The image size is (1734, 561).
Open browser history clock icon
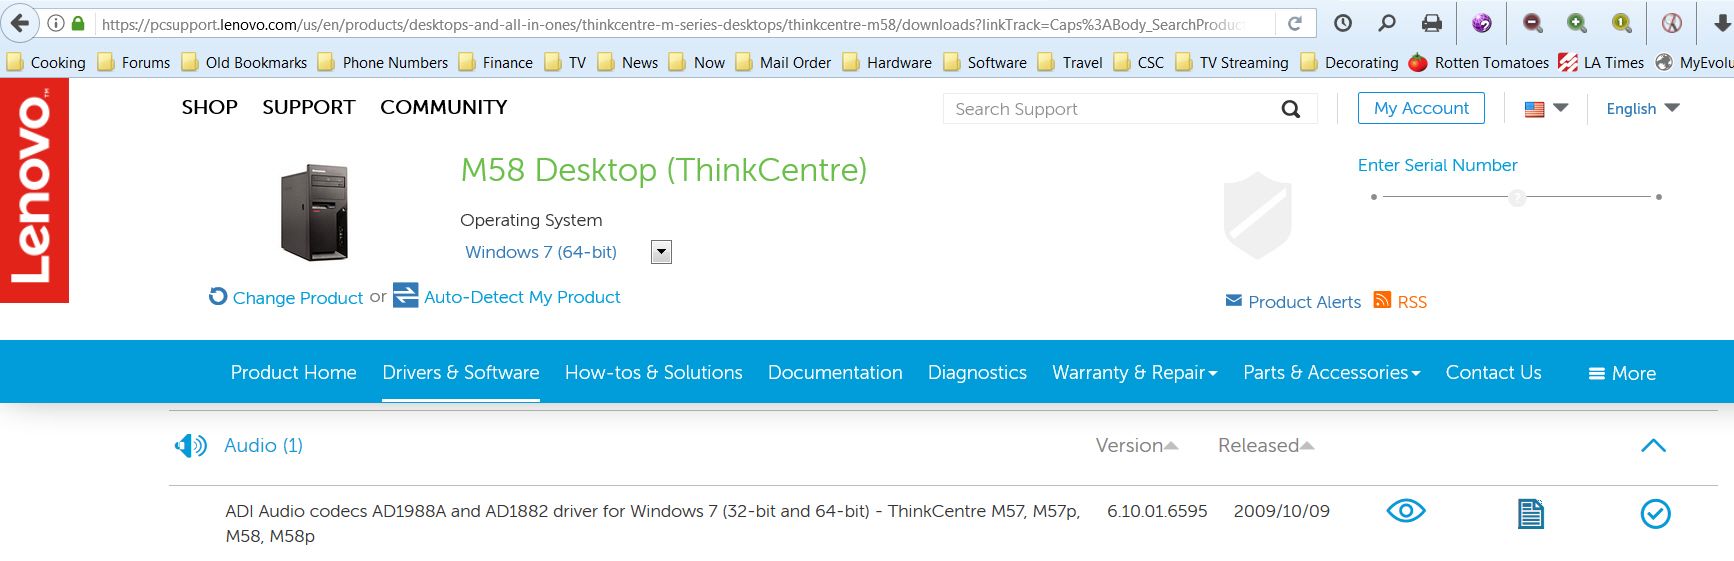(1343, 23)
